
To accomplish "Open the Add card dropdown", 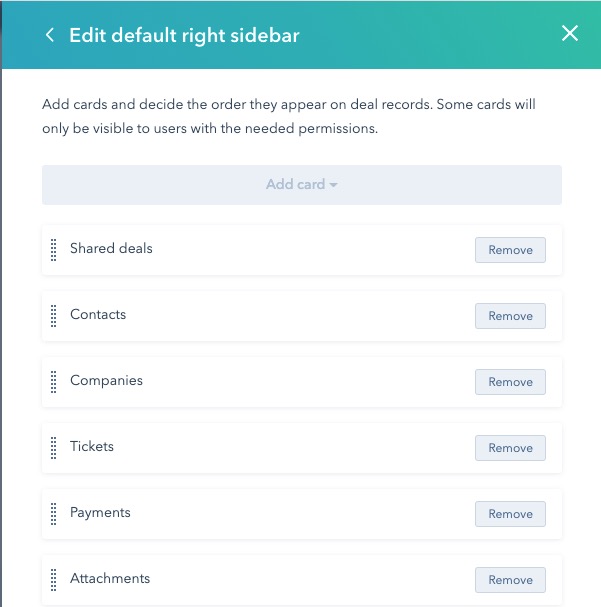I will (301, 185).
